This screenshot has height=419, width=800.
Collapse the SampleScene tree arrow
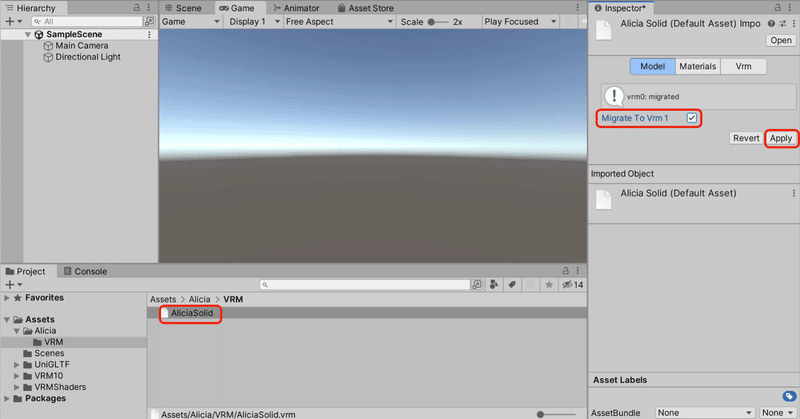(28, 35)
